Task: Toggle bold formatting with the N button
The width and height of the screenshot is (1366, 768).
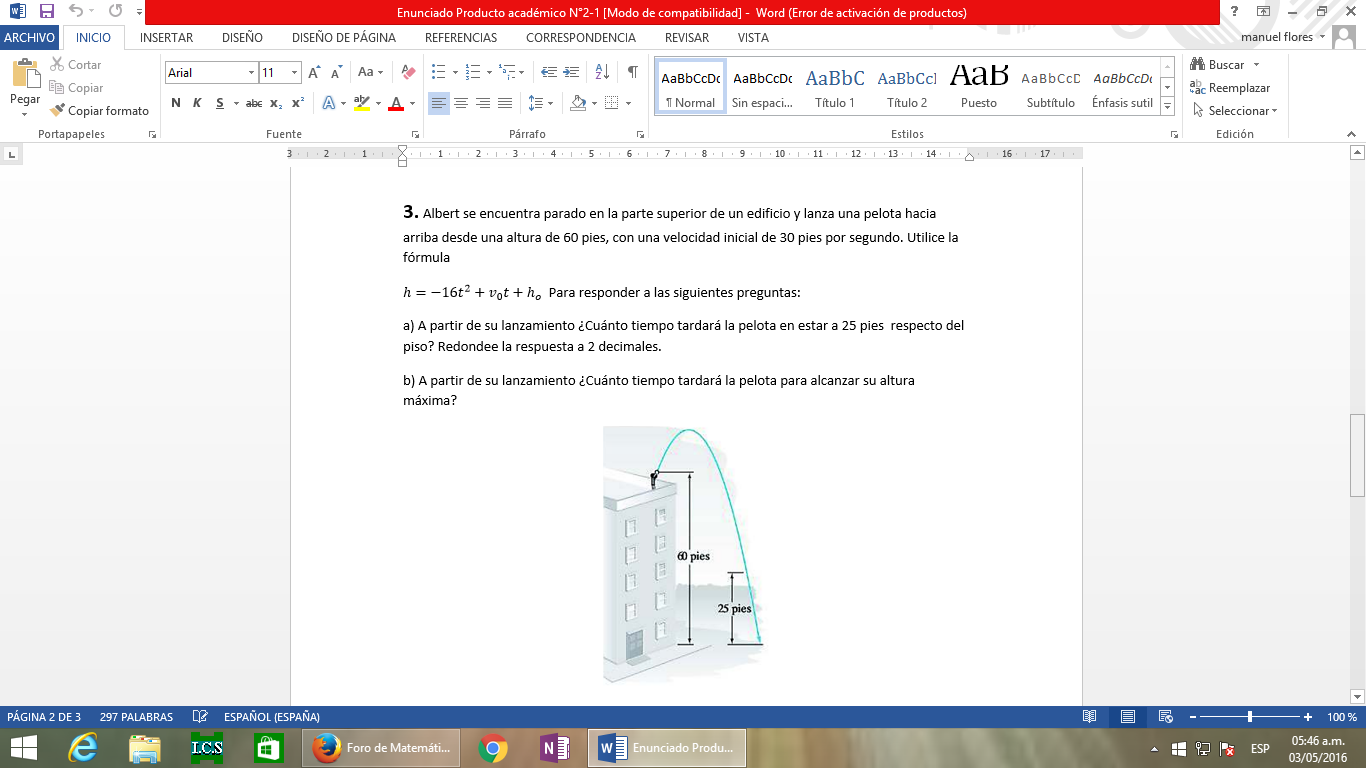Action: [176, 103]
